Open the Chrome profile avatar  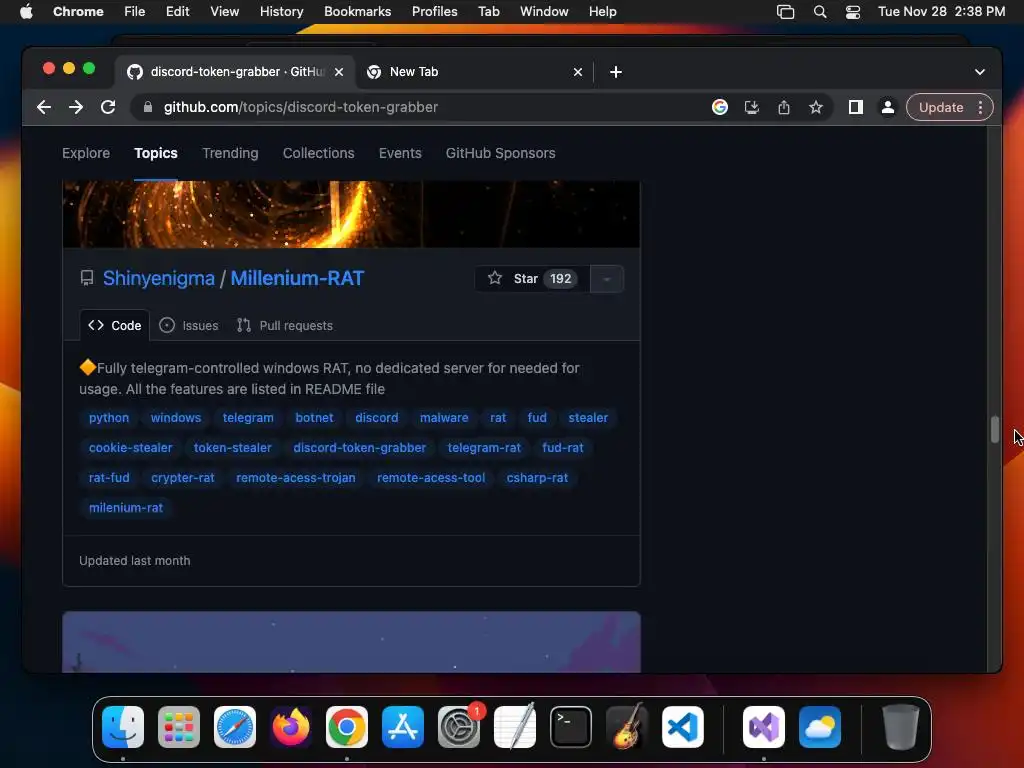click(x=888, y=107)
